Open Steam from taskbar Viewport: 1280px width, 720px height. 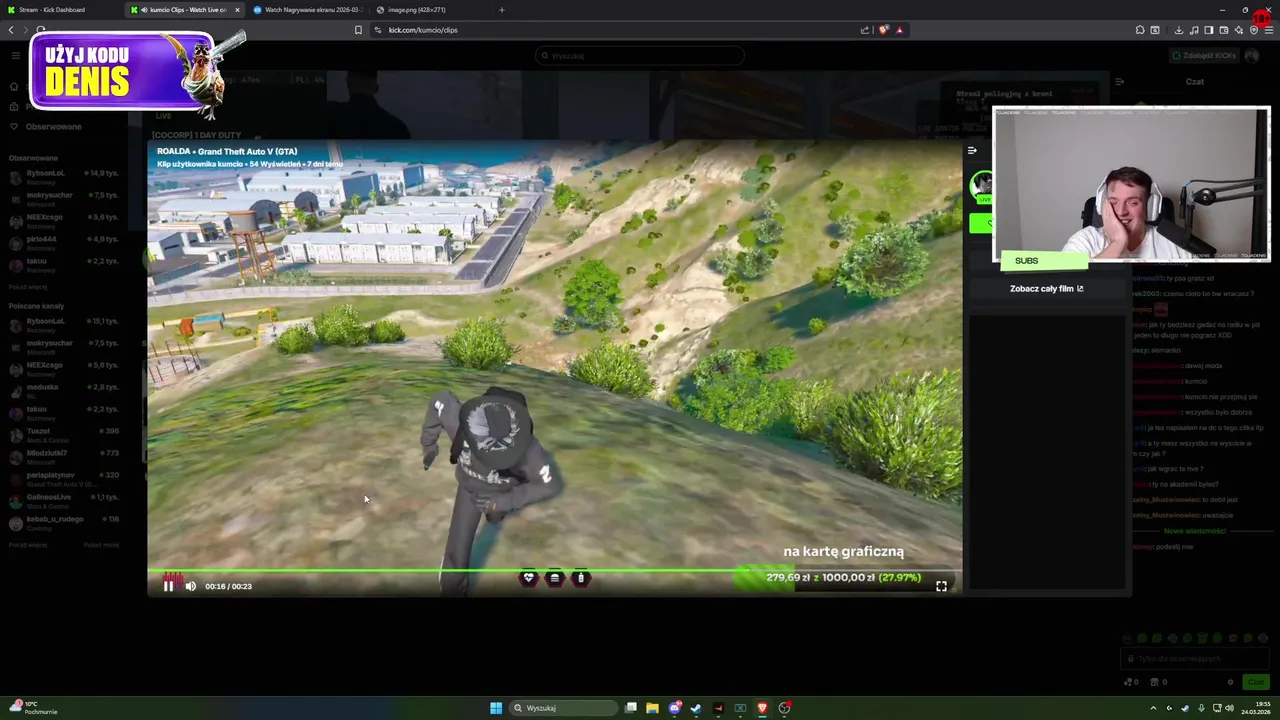pos(696,708)
